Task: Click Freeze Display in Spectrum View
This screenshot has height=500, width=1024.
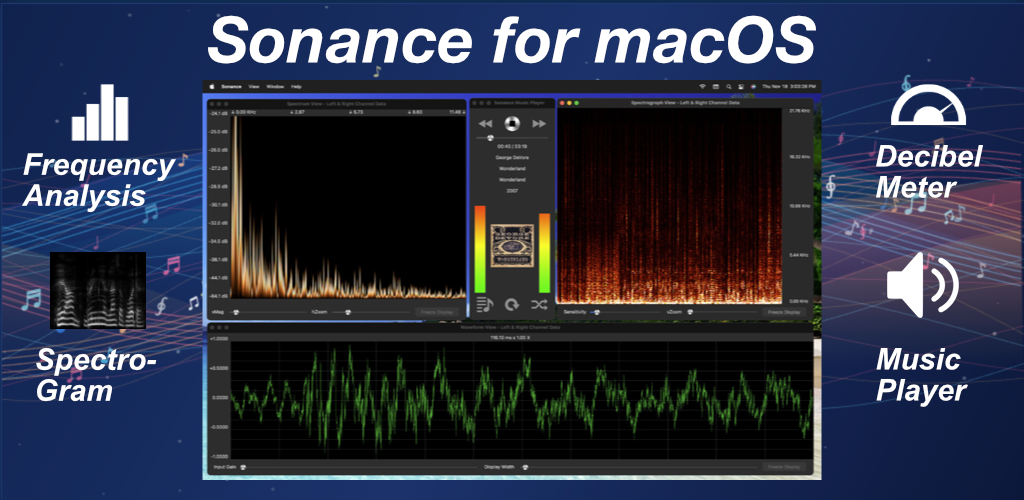Action: [x=437, y=312]
